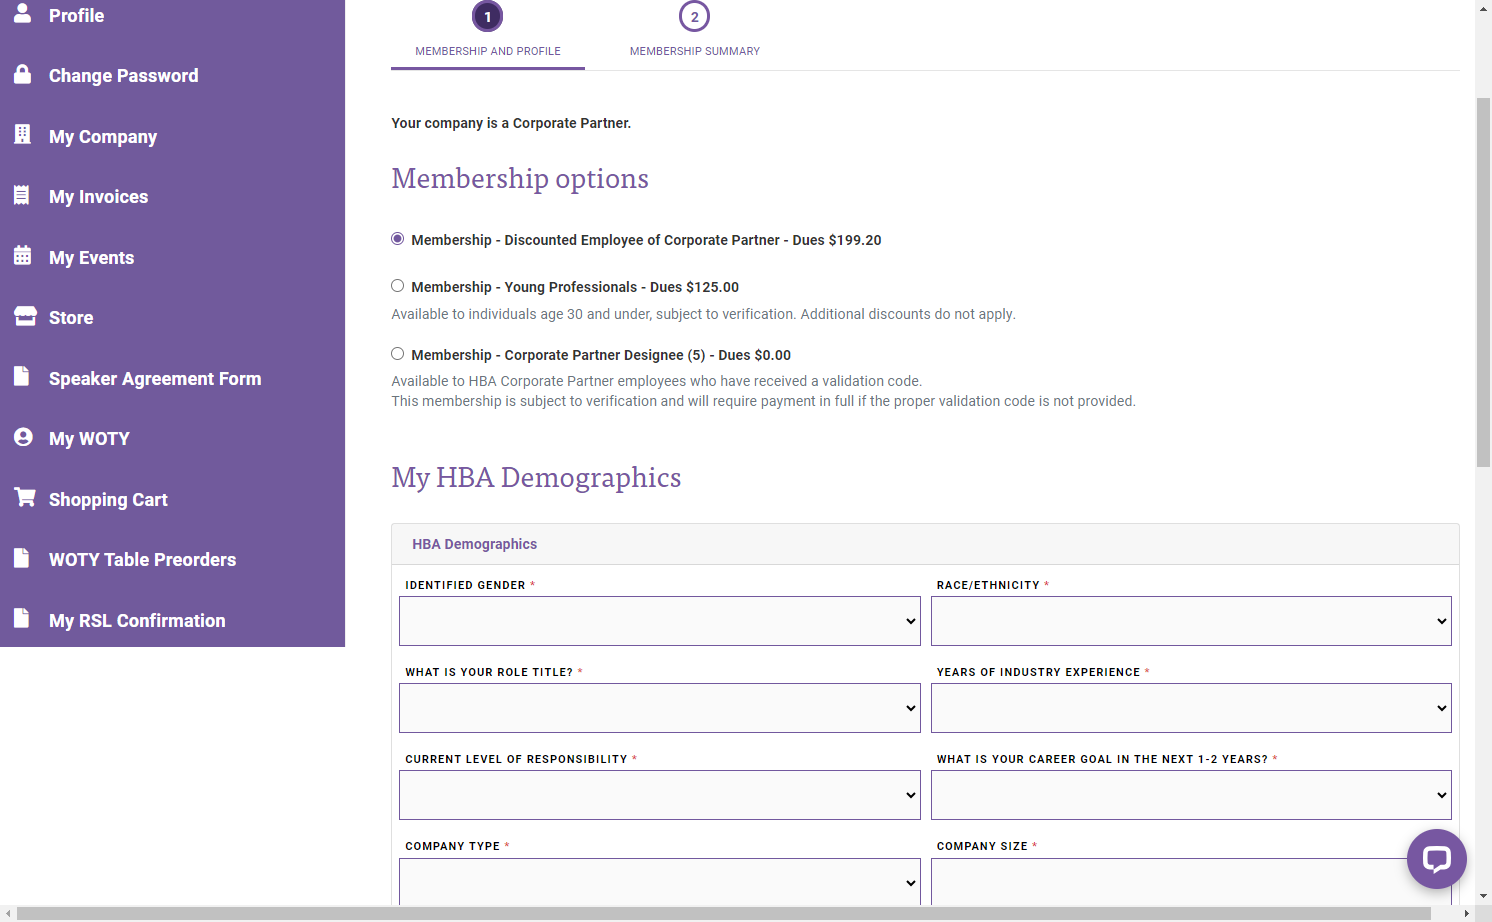Open the Profile menu item
Image resolution: width=1492 pixels, height=922 pixels.
pos(76,15)
